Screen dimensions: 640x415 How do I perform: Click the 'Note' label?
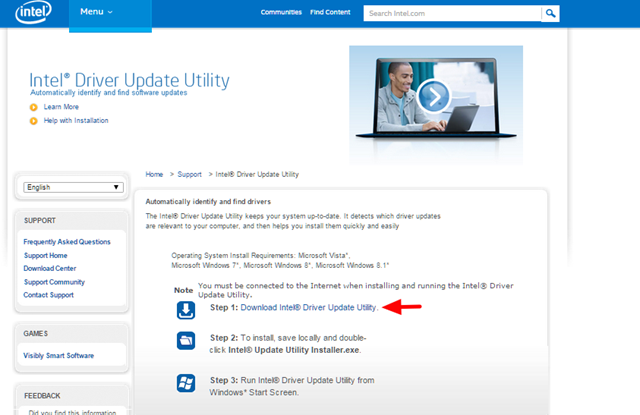click(x=183, y=290)
